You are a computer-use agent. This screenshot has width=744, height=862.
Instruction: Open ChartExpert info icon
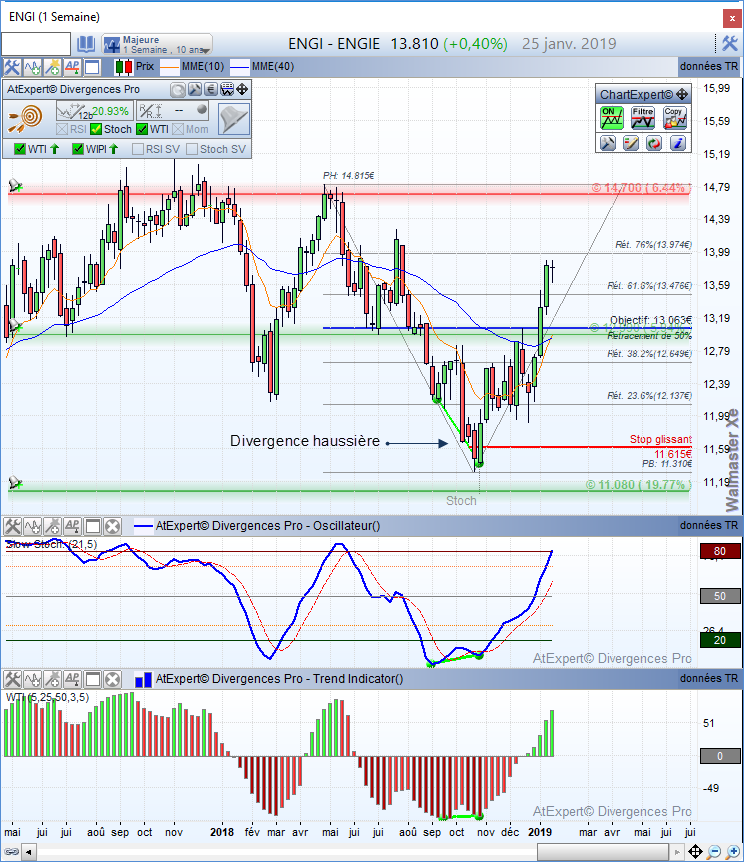[x=678, y=143]
